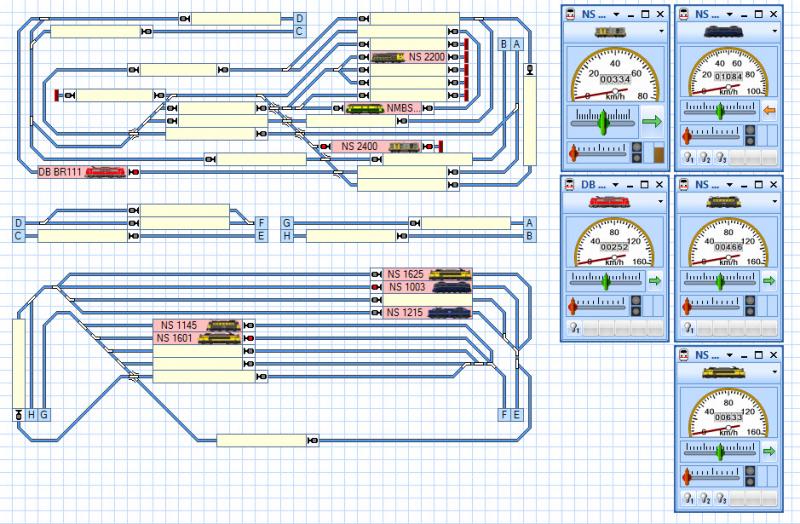Screen dimensions: 800x524
Task: Select the NS 1215 block label
Action: [406, 313]
